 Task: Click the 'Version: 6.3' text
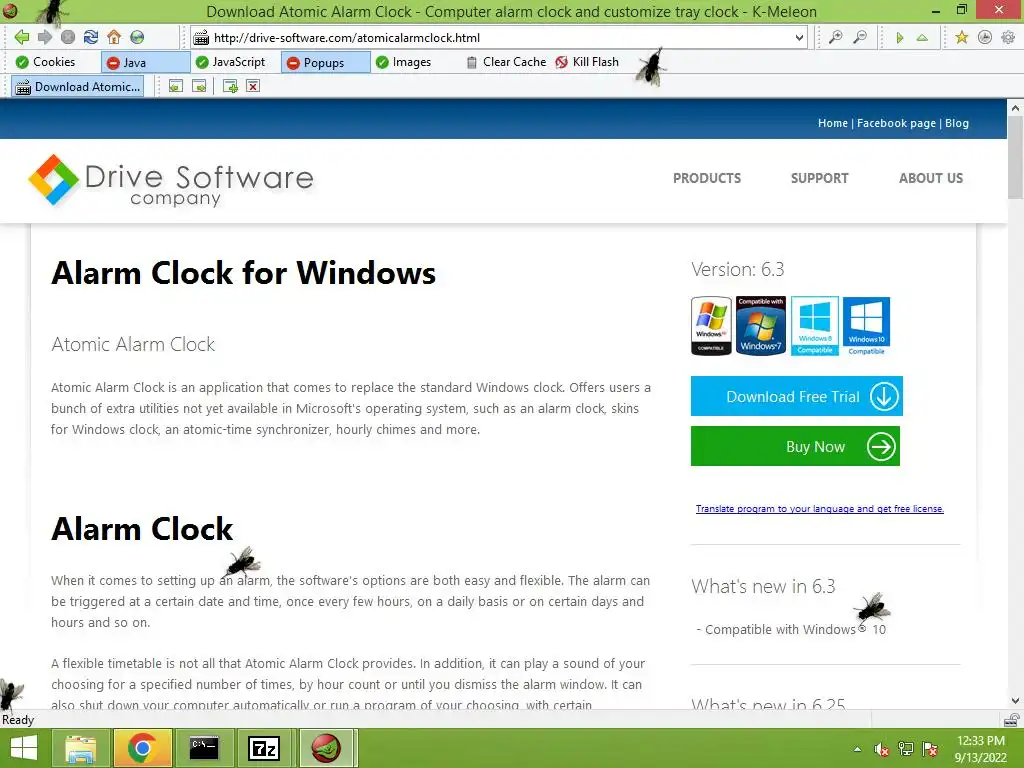pos(737,269)
